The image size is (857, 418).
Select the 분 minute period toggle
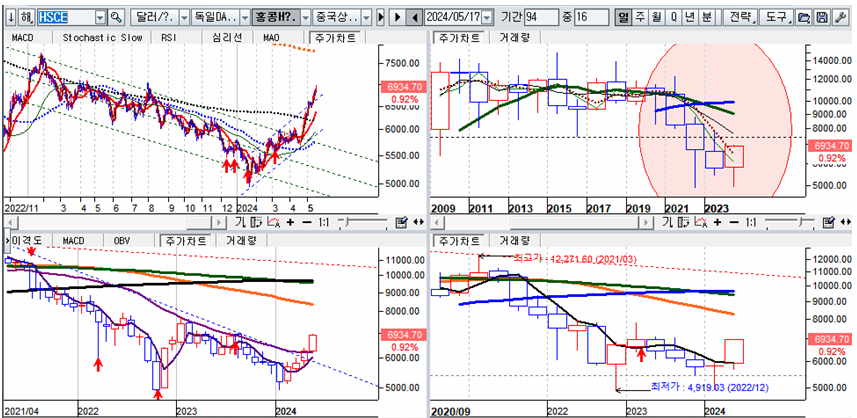click(707, 17)
